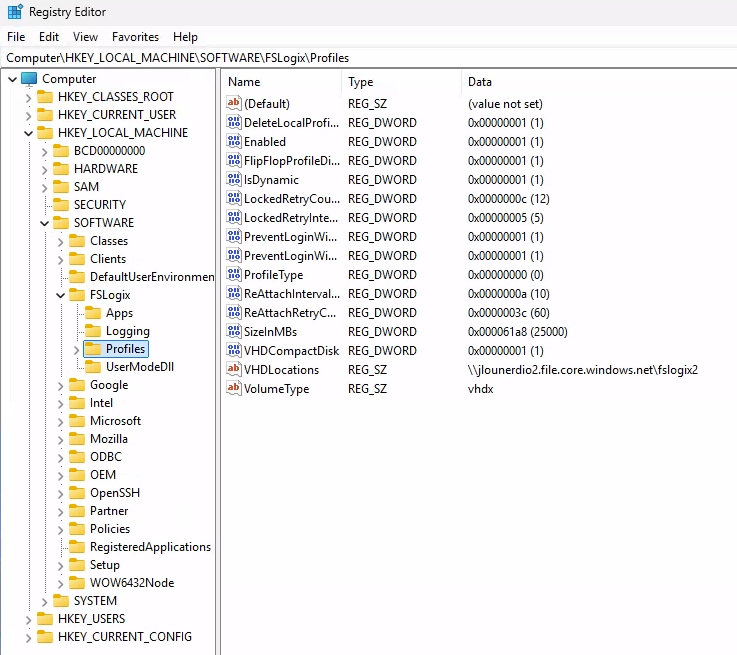The width and height of the screenshot is (737, 655).
Task: Select the Profiles key in the tree
Action: coord(125,349)
